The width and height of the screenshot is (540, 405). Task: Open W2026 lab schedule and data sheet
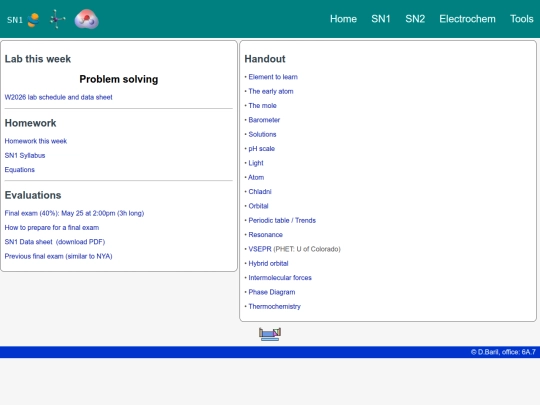pos(59,97)
